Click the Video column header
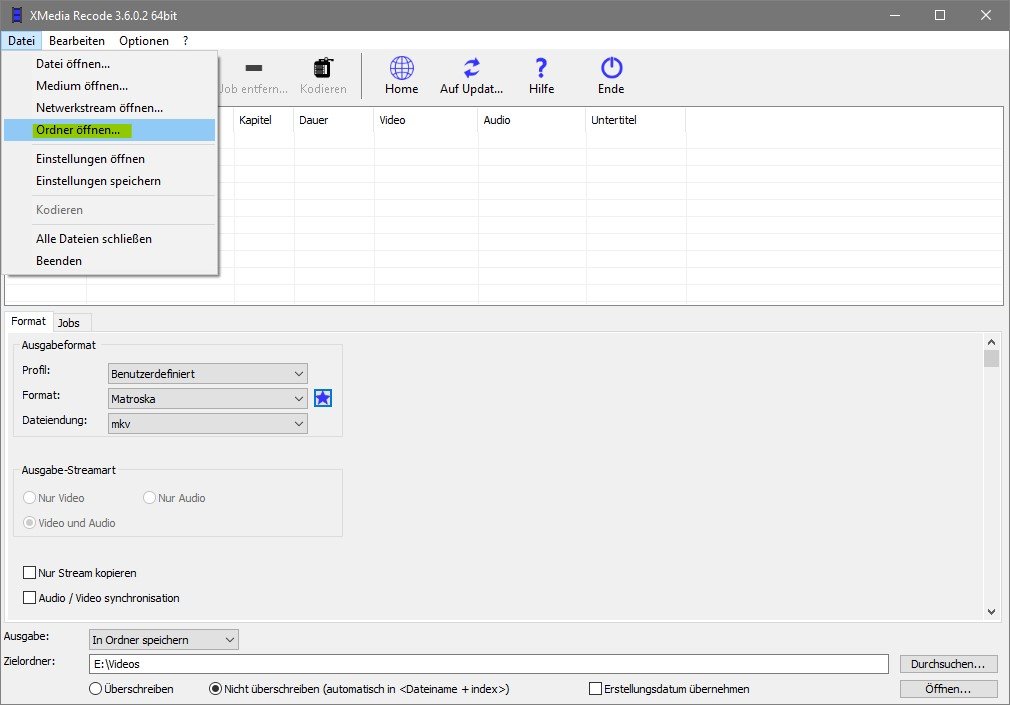 pyautogui.click(x=426, y=121)
